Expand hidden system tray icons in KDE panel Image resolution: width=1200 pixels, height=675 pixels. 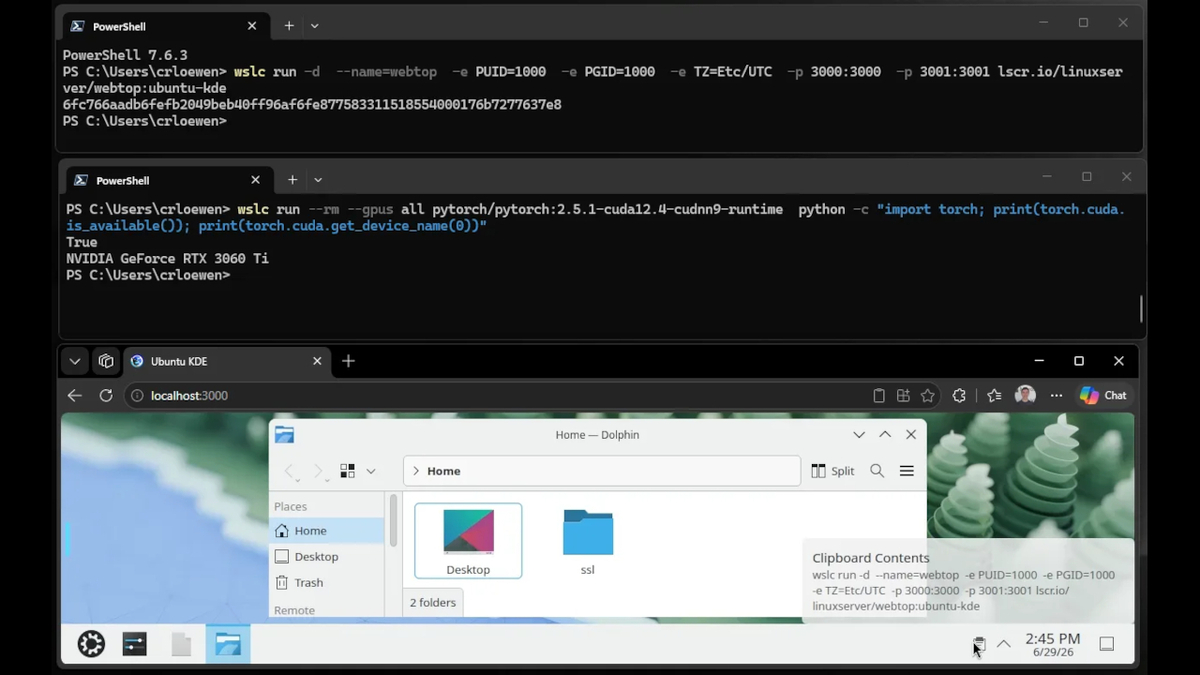1004,644
